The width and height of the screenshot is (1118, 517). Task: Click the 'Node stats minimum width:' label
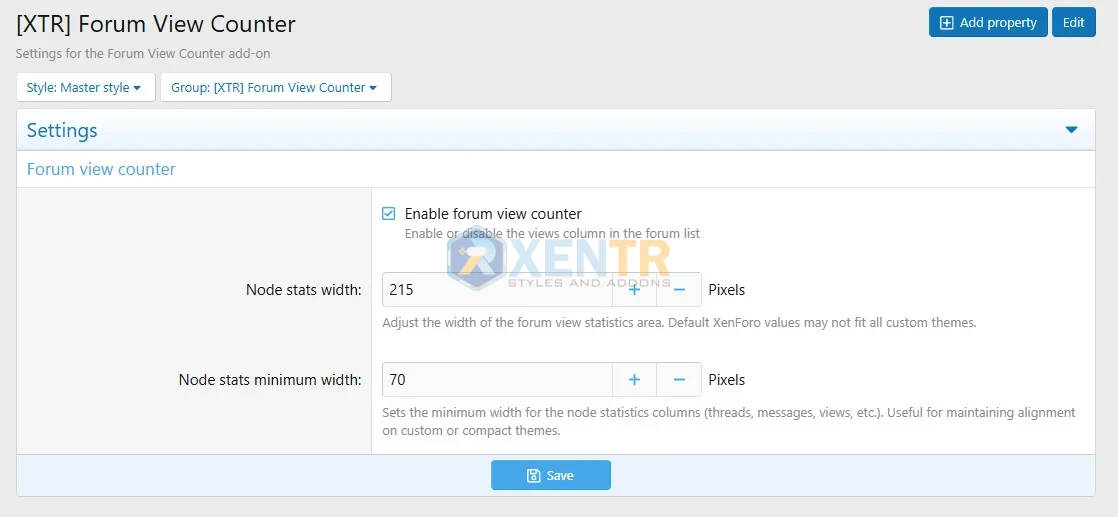click(x=270, y=380)
